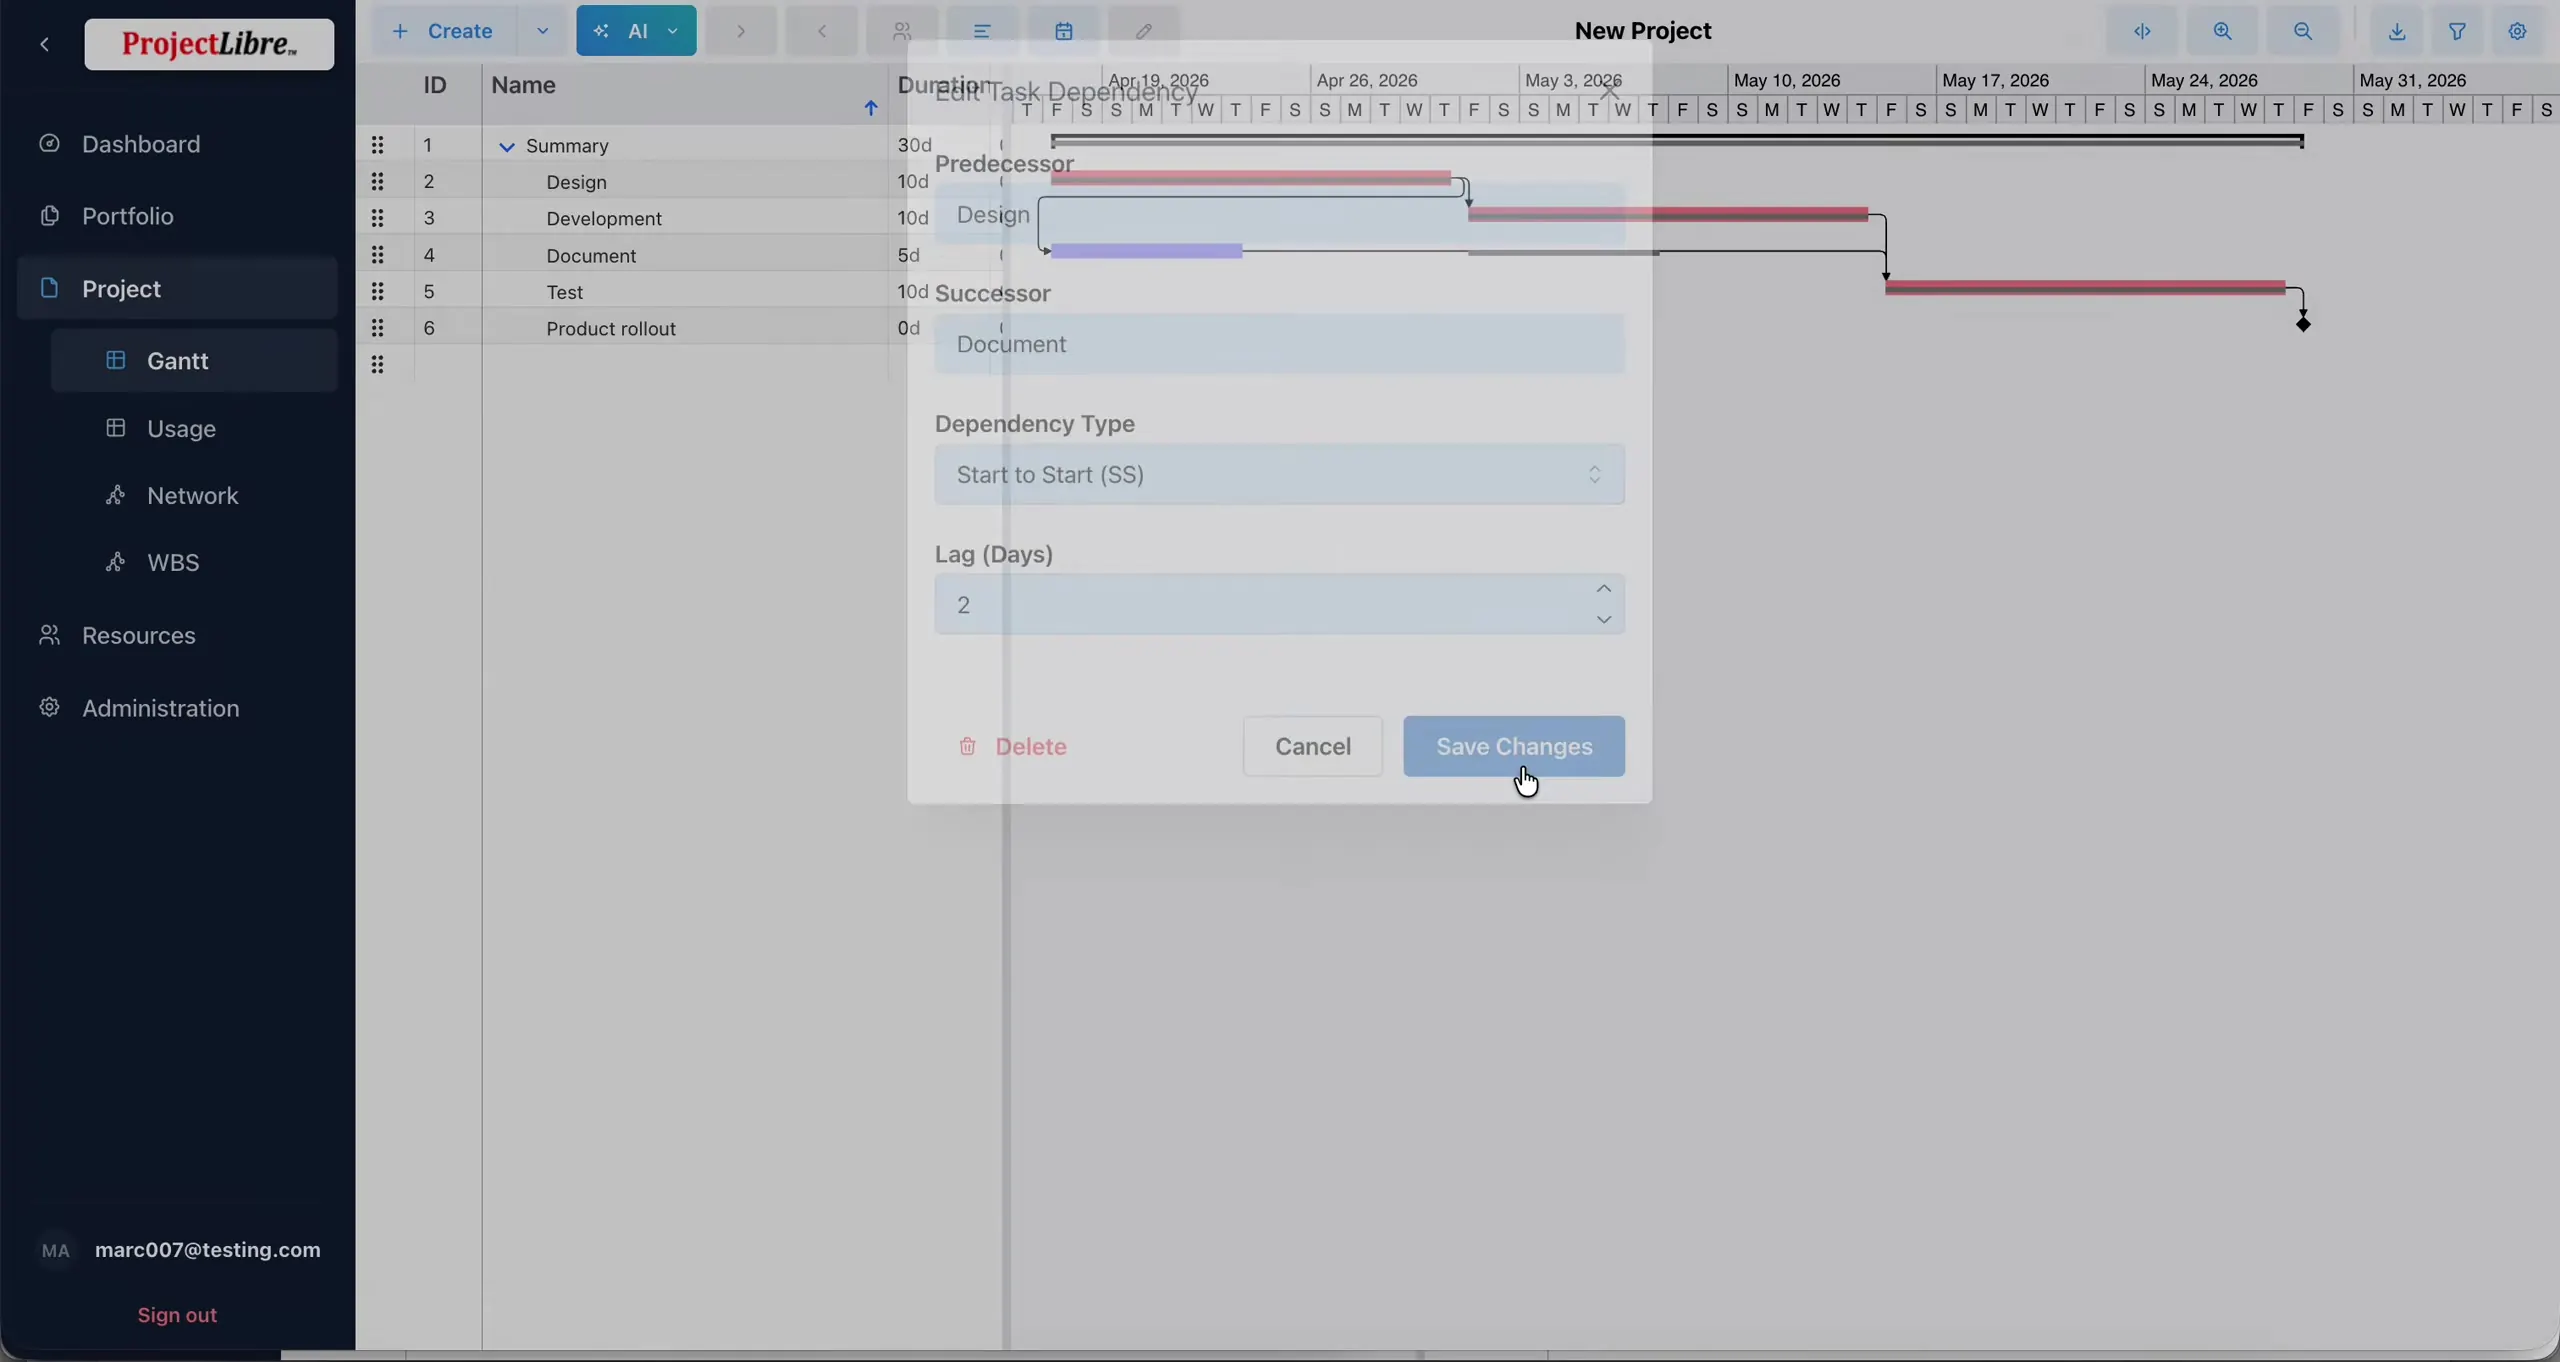Viewport: 2560px width, 1362px height.
Task: Click the download export icon
Action: coord(2397,31)
